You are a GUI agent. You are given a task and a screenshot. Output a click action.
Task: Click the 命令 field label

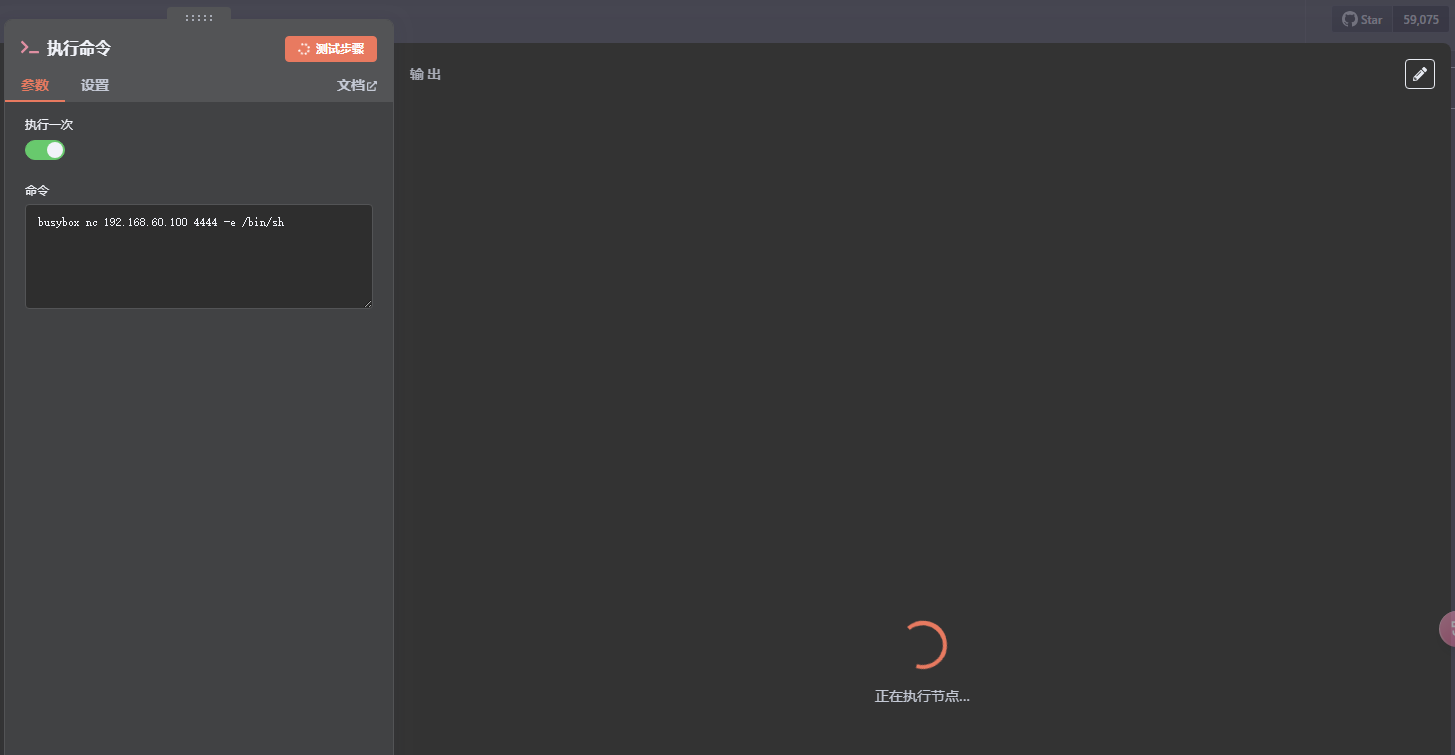tap(37, 190)
